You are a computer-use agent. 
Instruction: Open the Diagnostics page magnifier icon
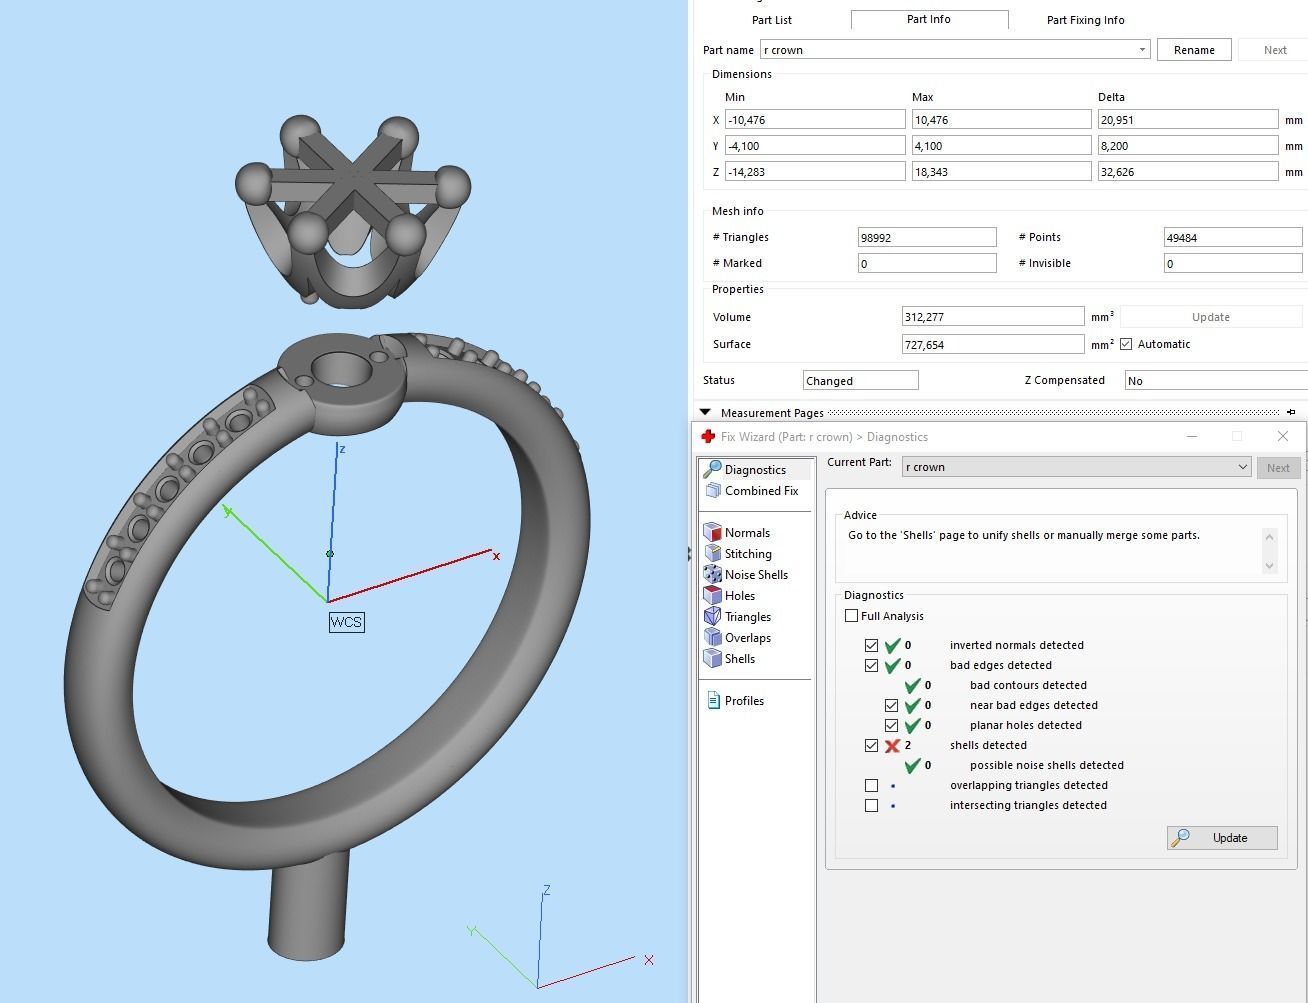712,469
